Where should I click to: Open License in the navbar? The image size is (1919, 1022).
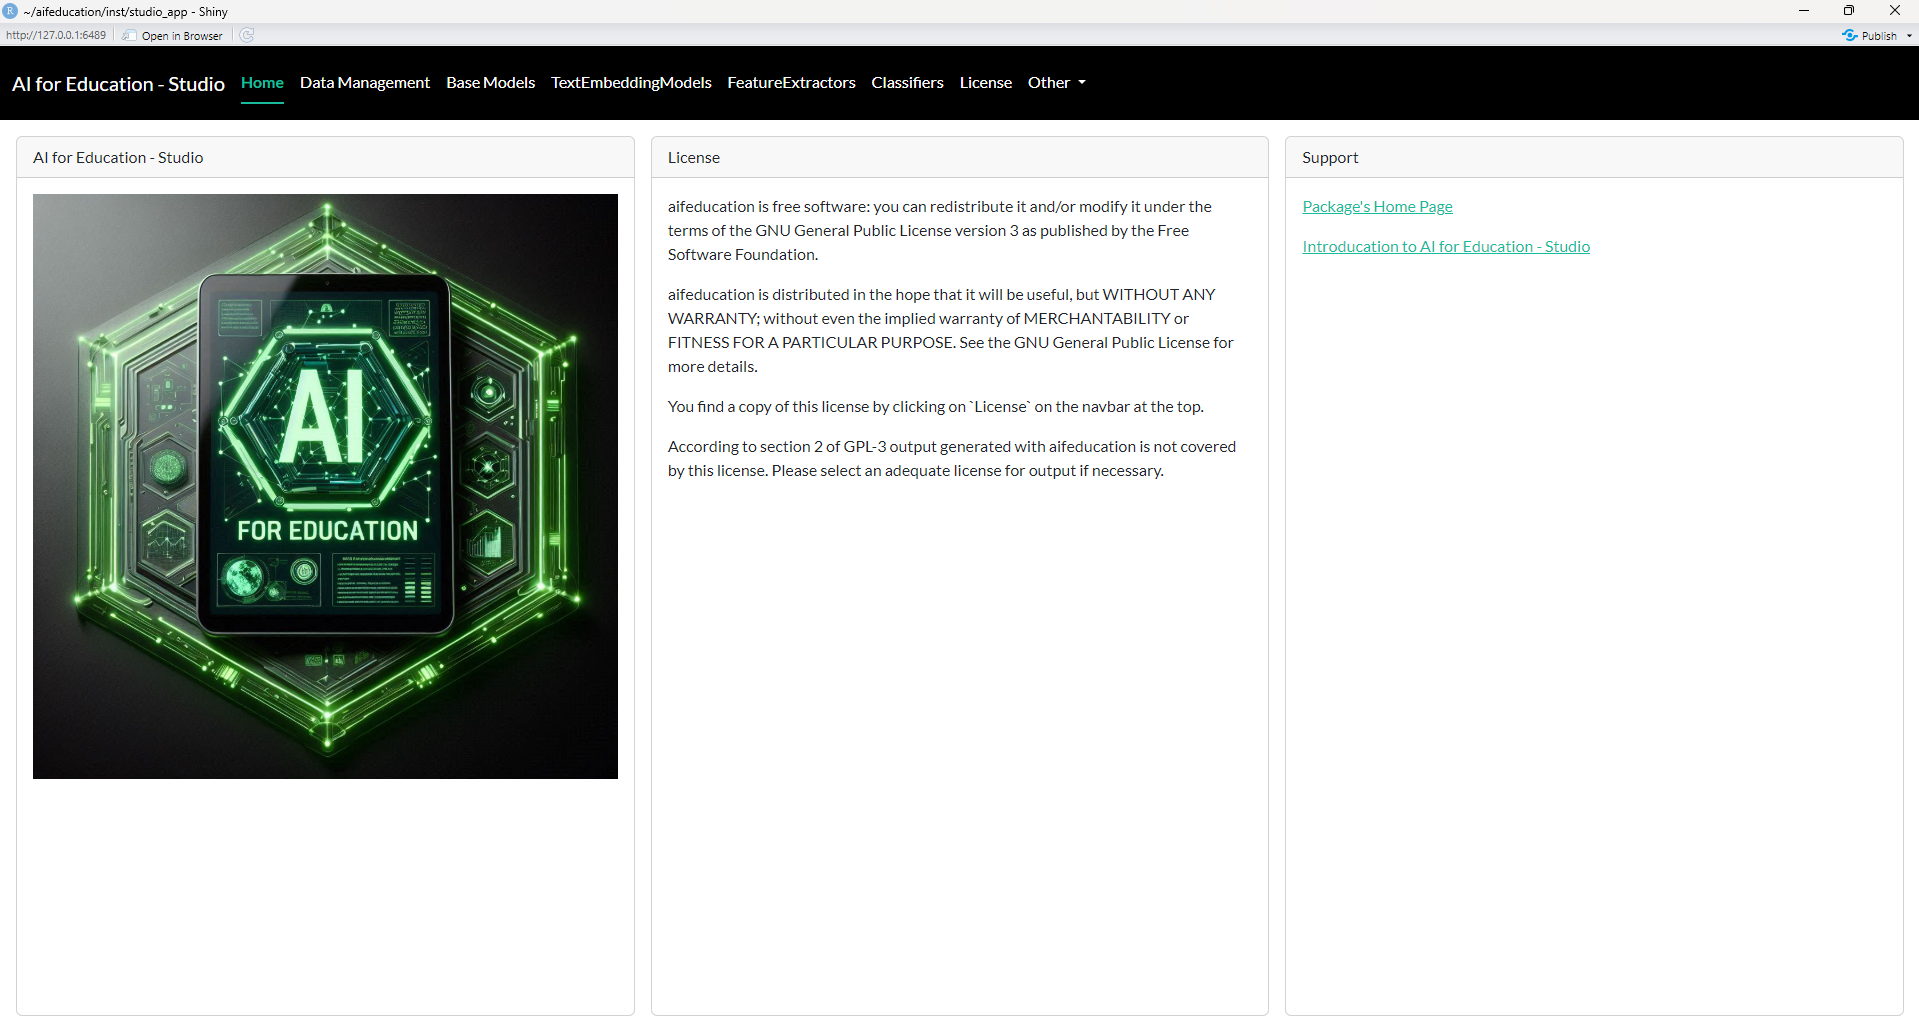tap(985, 83)
